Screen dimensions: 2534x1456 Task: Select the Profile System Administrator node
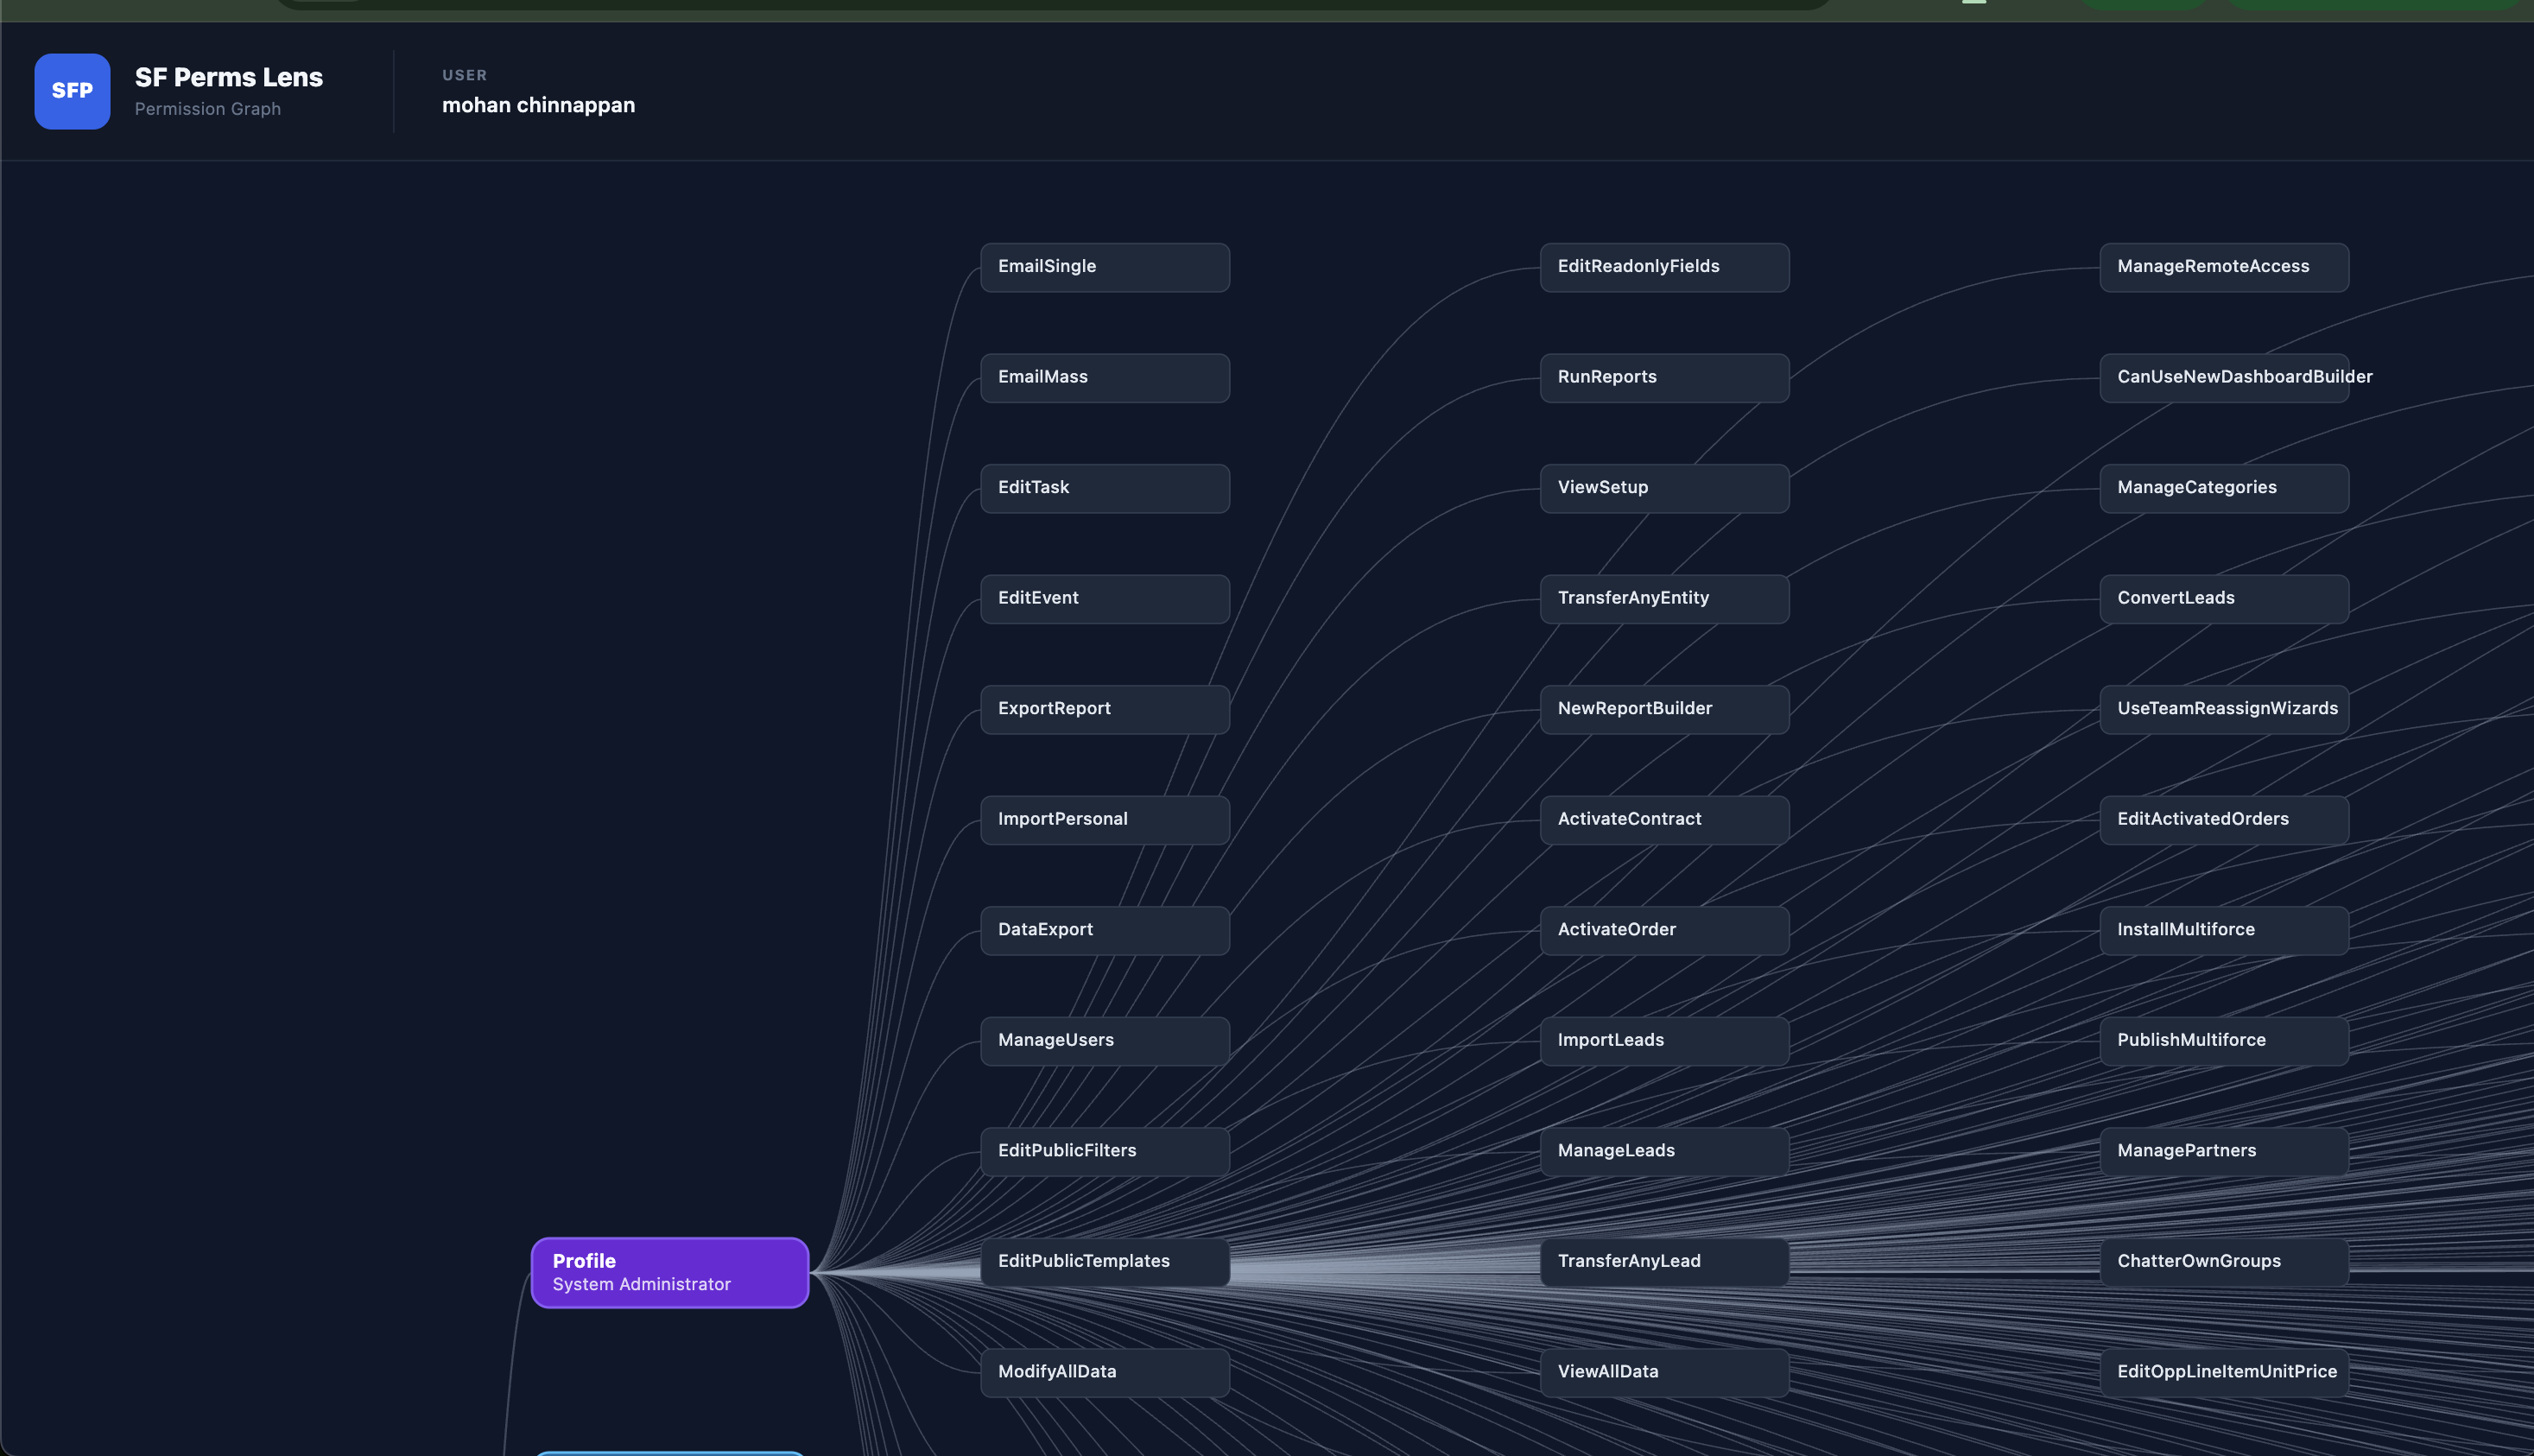[x=670, y=1272]
